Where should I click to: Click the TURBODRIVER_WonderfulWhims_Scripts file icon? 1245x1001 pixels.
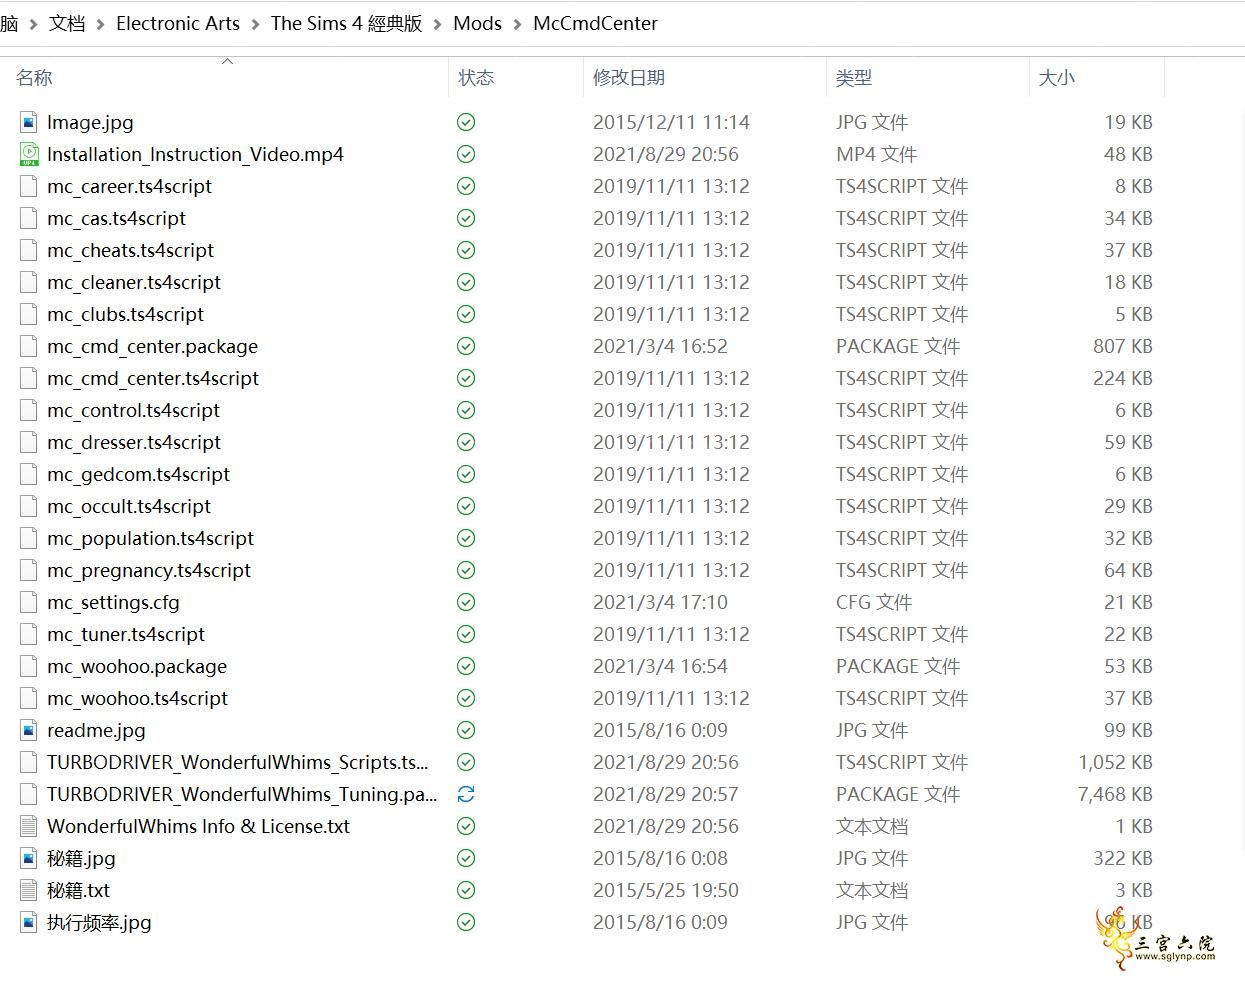[x=28, y=762]
